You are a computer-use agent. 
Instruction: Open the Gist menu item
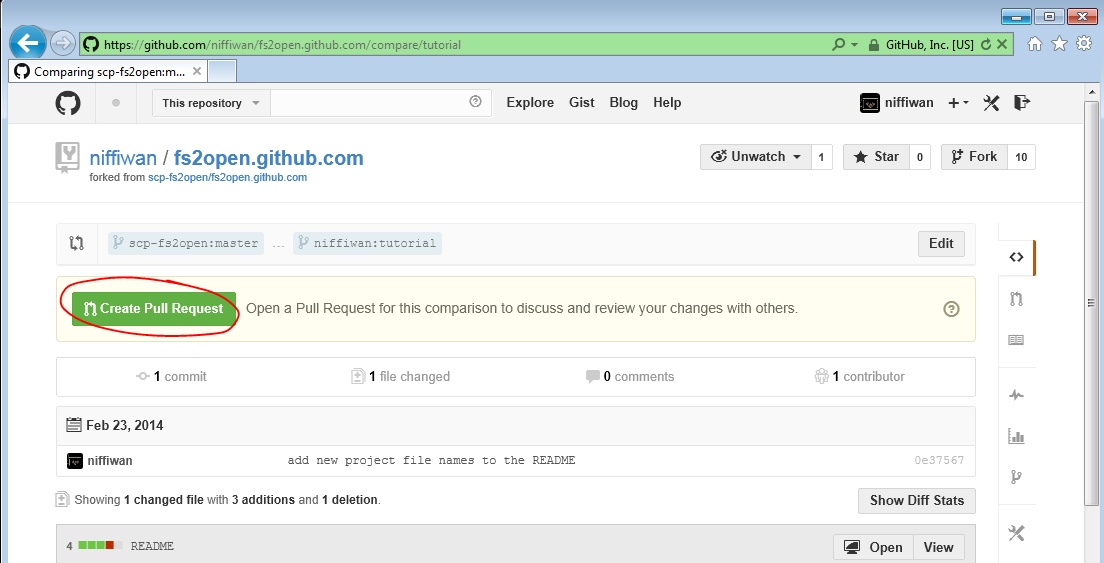581,102
